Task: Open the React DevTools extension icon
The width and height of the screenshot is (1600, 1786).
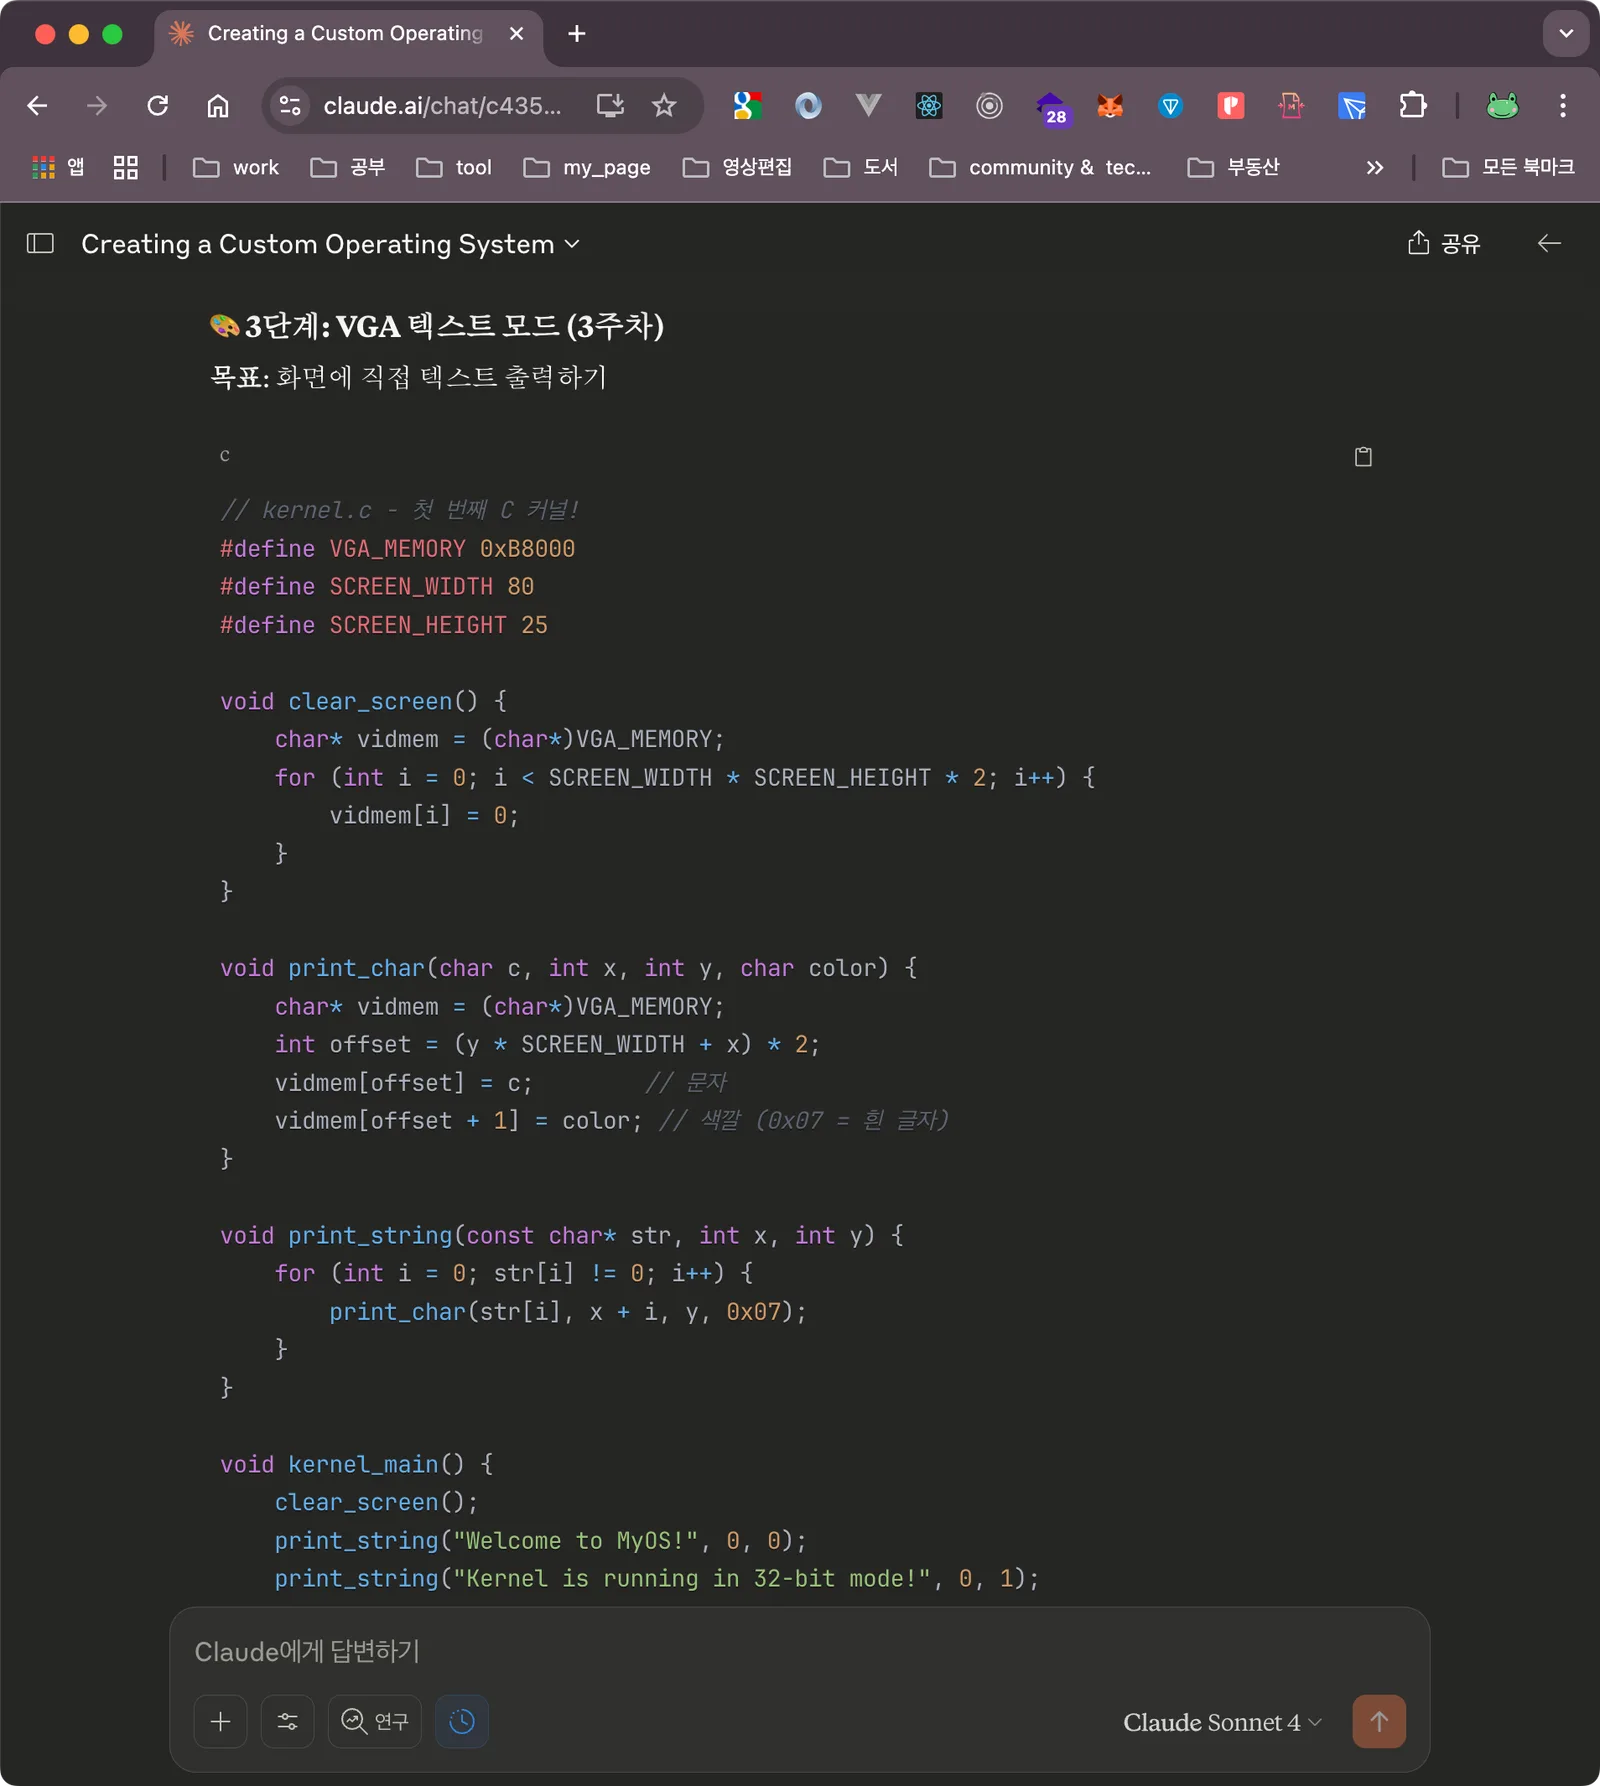Action: coord(929,105)
